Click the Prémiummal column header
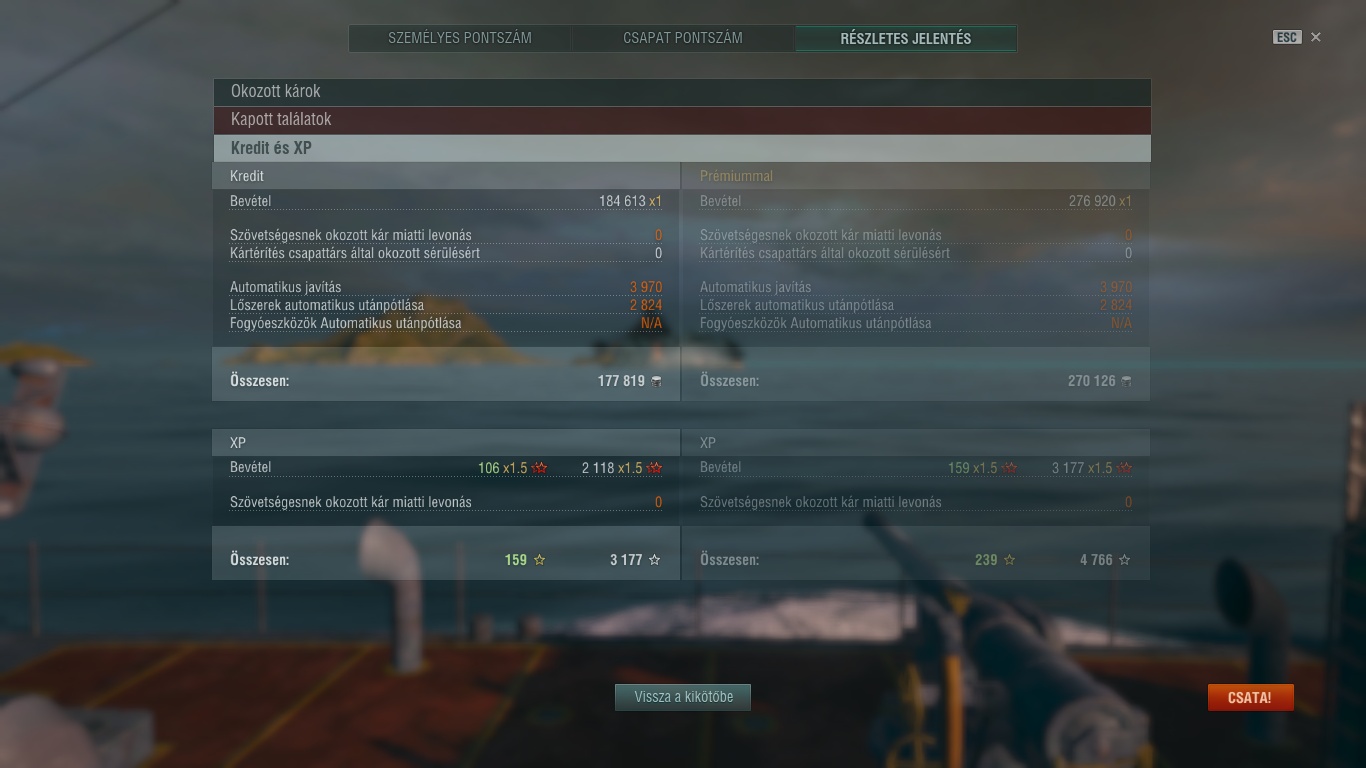The height and width of the screenshot is (768, 1366). coord(736,176)
